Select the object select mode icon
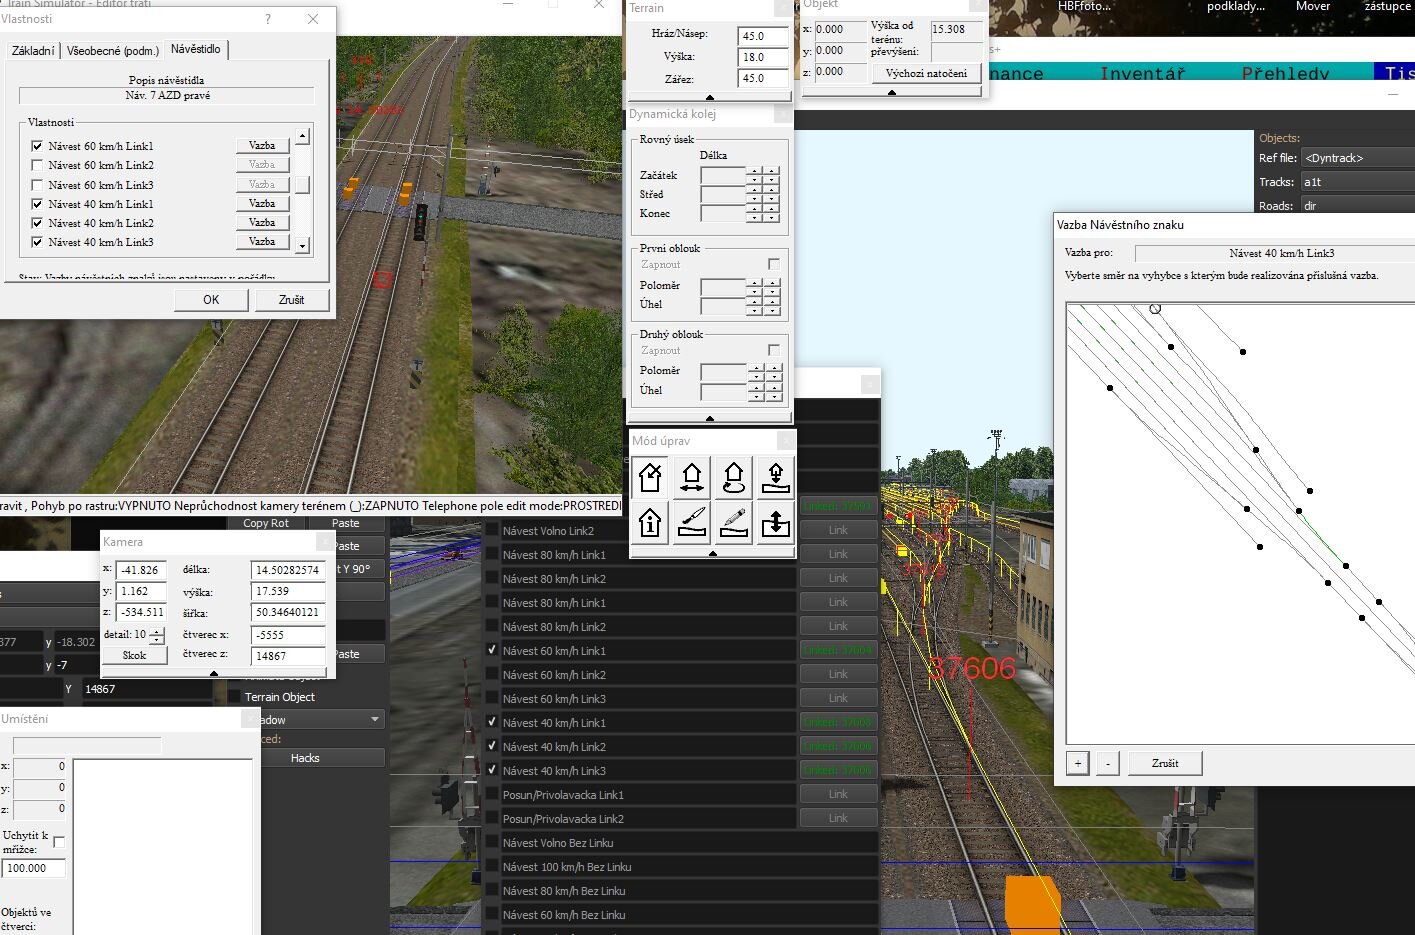Image resolution: width=1415 pixels, height=935 pixels. 650,477
